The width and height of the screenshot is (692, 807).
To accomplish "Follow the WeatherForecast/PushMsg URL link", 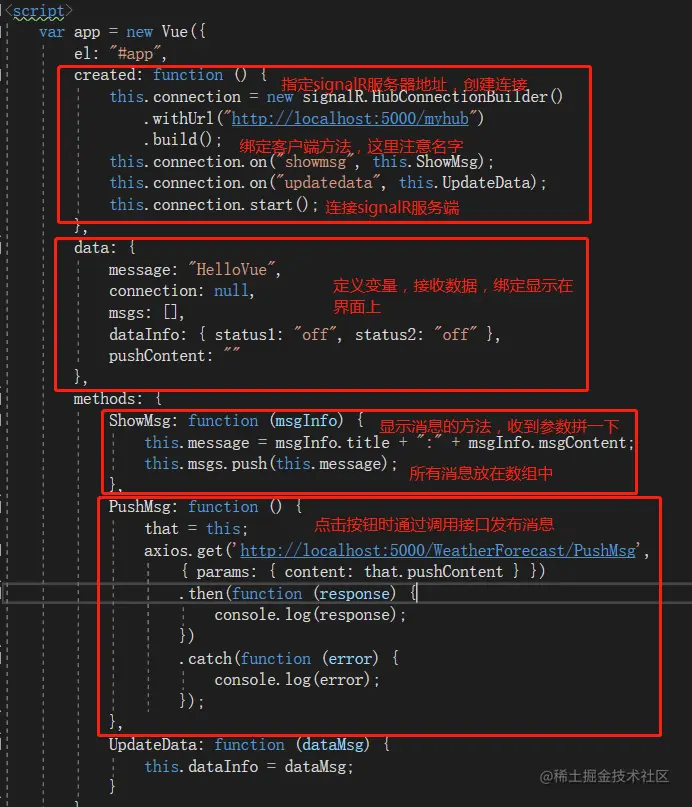I will pos(438,550).
